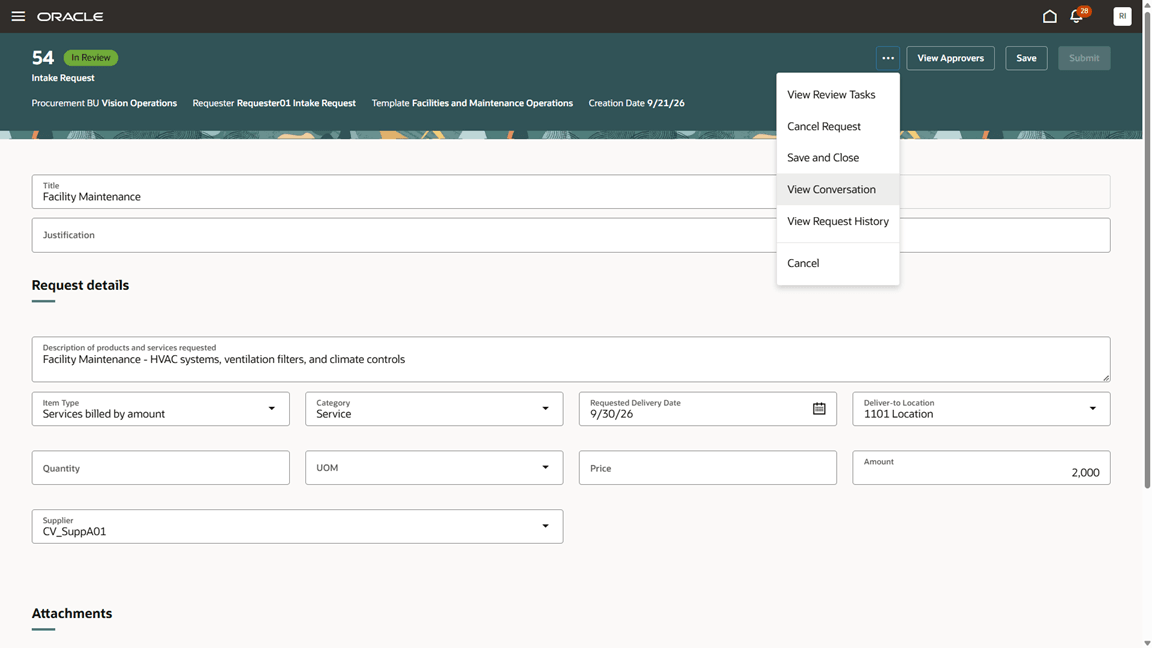The image size is (1152, 648).
Task: Open the notifications bell
Action: tap(1076, 16)
